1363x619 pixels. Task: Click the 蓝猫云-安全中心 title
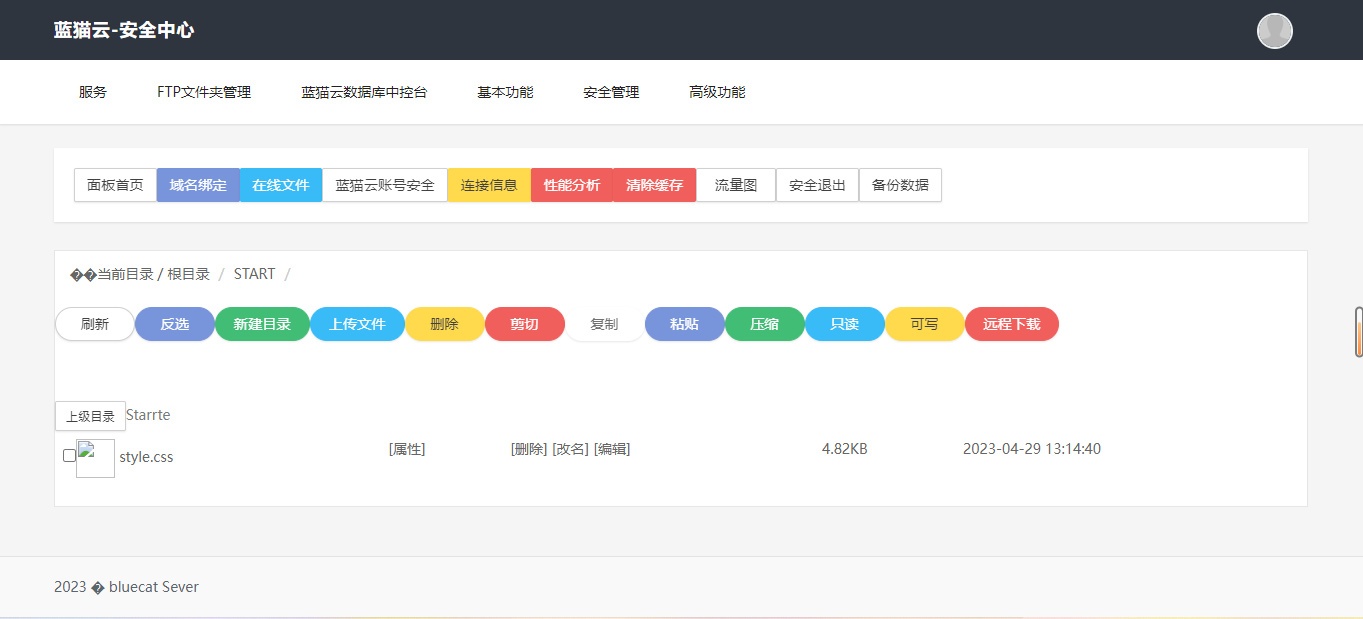pyautogui.click(x=124, y=30)
